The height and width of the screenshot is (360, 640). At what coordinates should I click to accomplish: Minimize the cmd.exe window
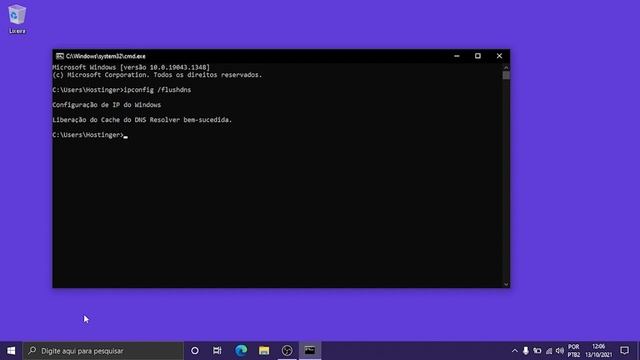pos(457,56)
